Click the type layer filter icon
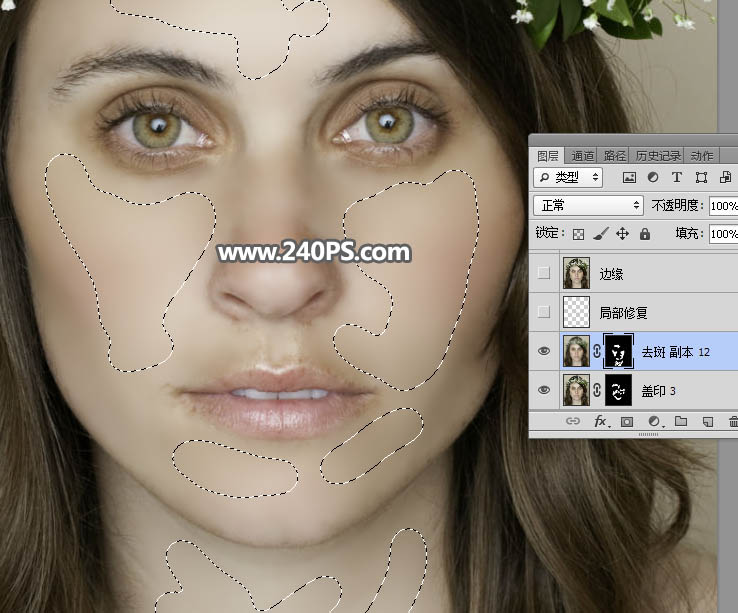 (677, 177)
